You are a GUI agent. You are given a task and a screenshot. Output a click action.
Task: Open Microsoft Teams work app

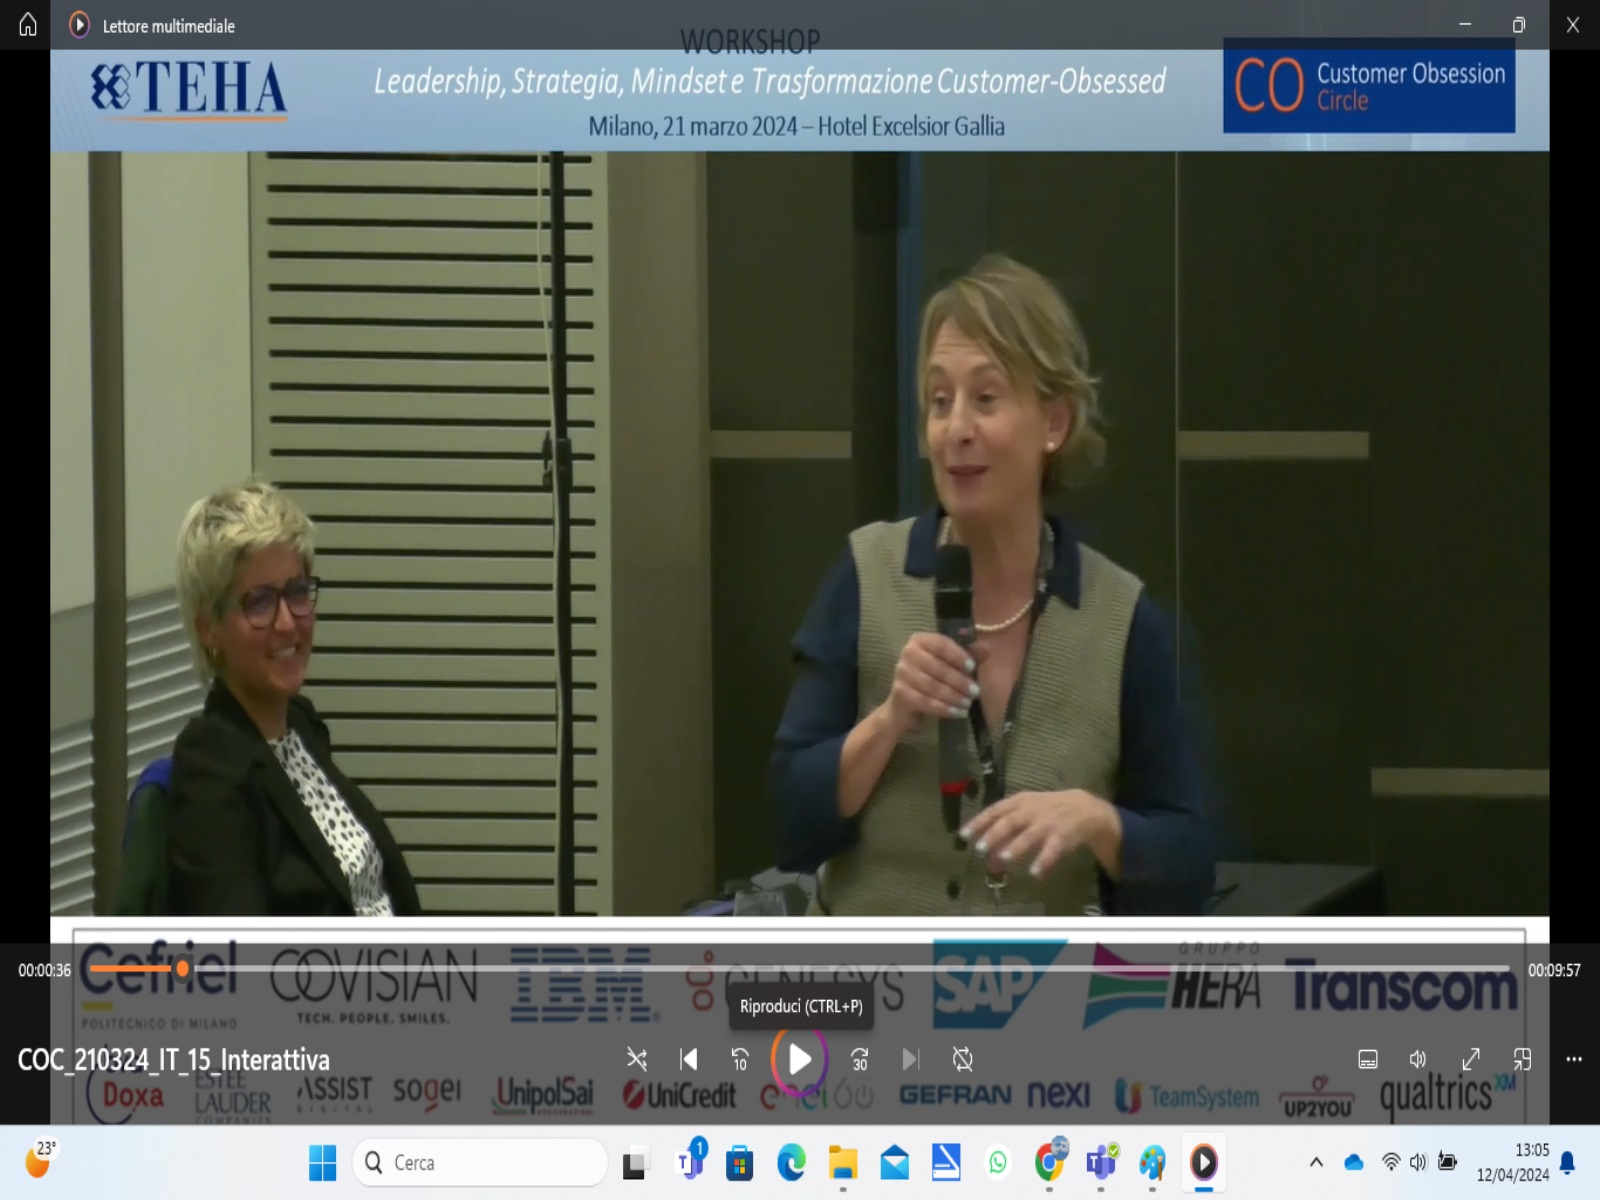coord(1101,1162)
